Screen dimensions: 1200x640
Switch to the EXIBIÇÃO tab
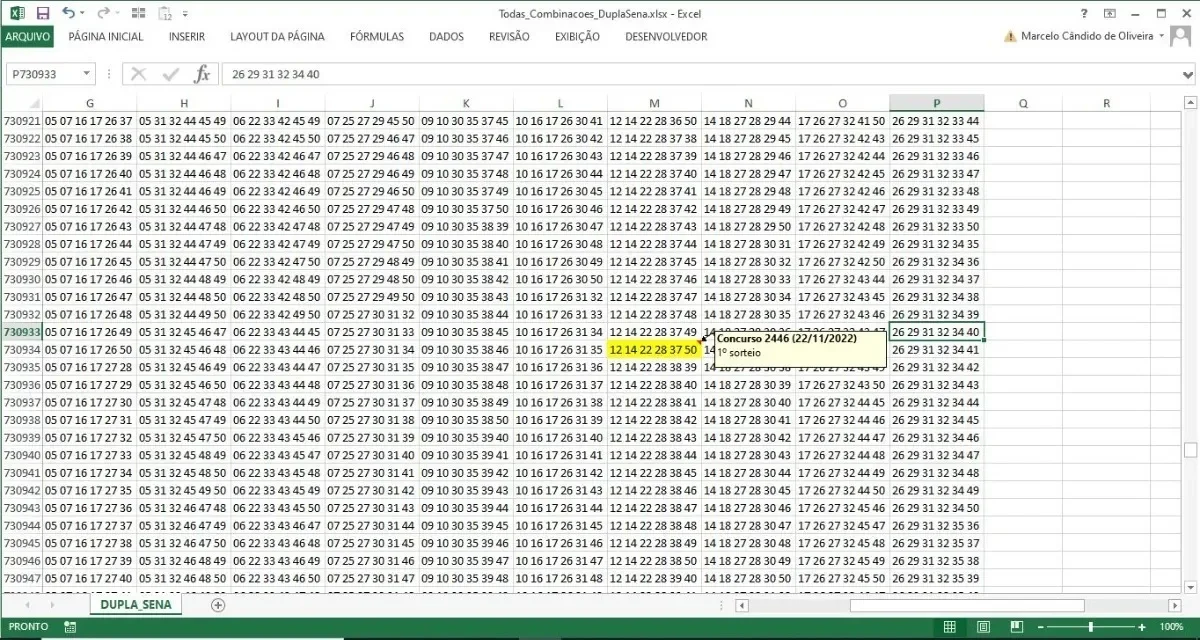[577, 37]
